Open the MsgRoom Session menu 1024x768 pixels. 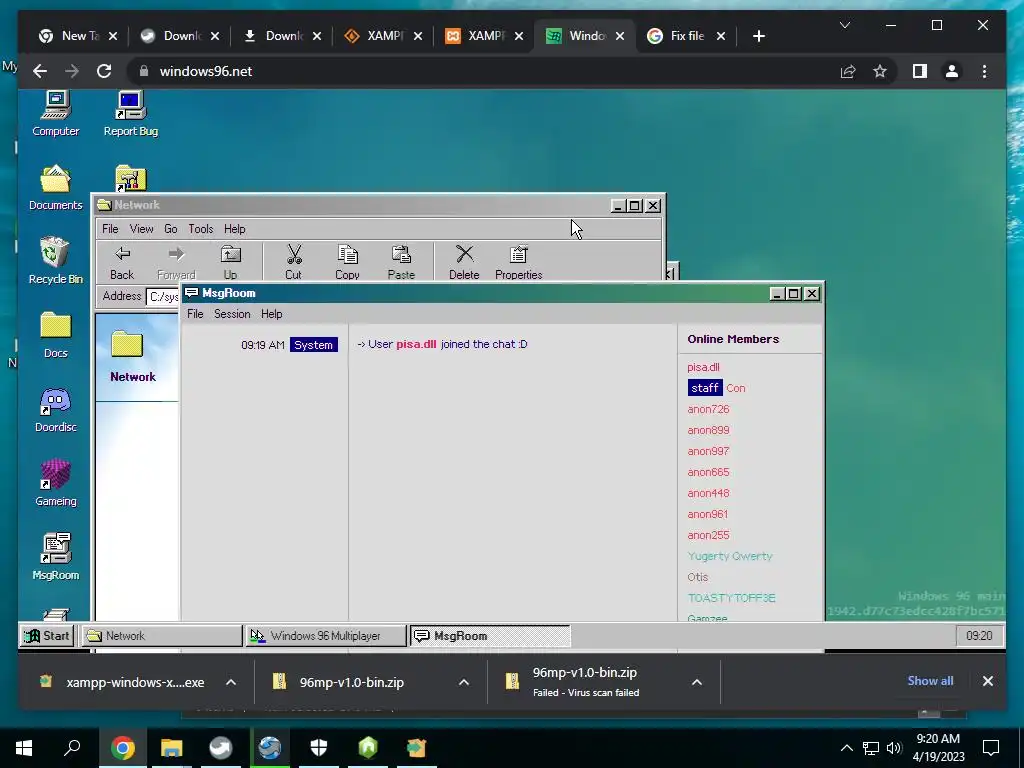(232, 313)
